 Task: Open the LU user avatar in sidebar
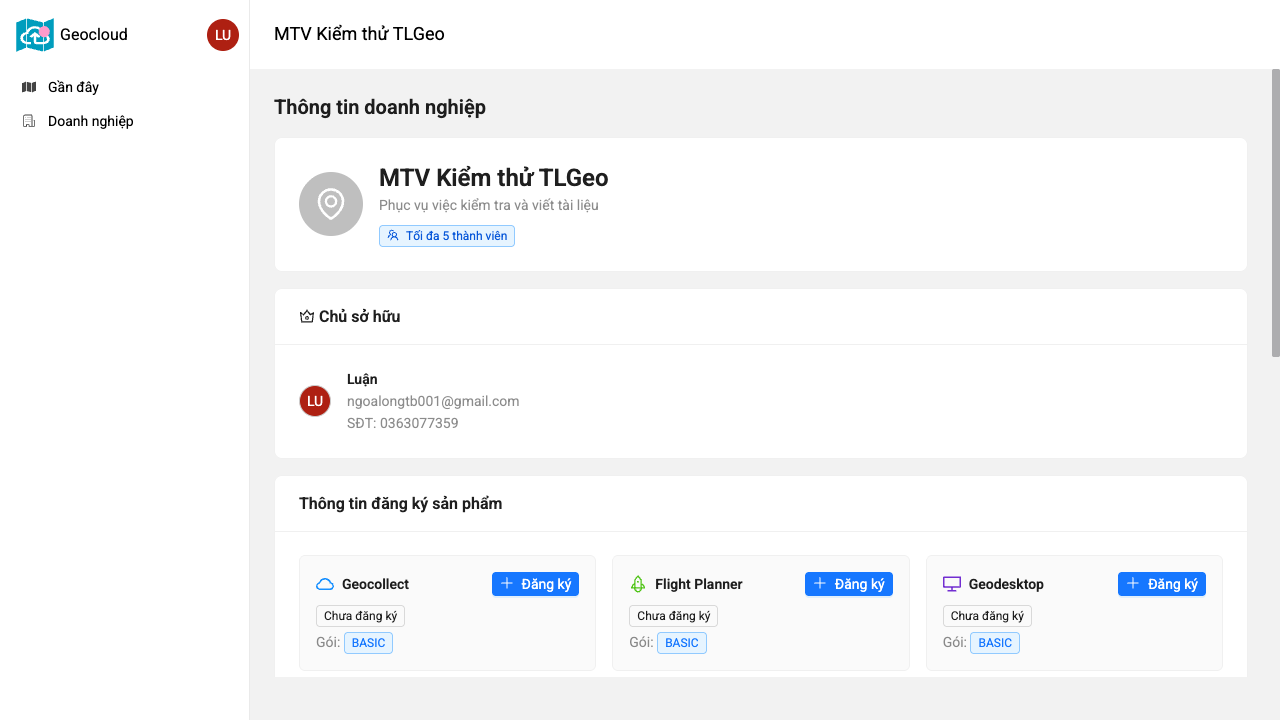(x=223, y=35)
